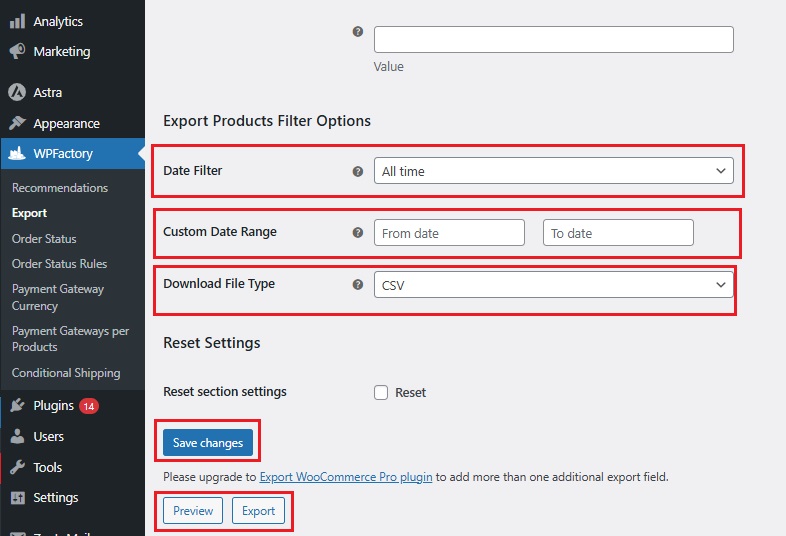Click the Plugins update count badge 14
This screenshot has height=536, width=786.
89,406
